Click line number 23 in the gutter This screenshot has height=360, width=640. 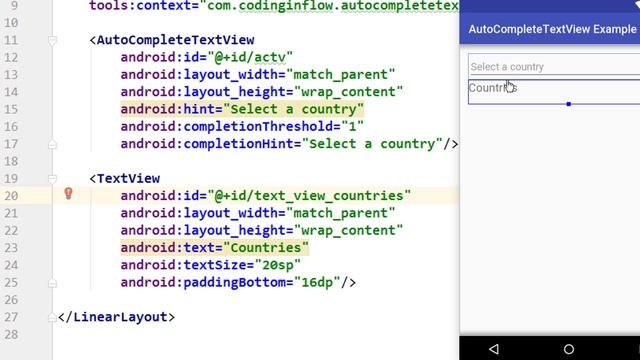[11, 248]
